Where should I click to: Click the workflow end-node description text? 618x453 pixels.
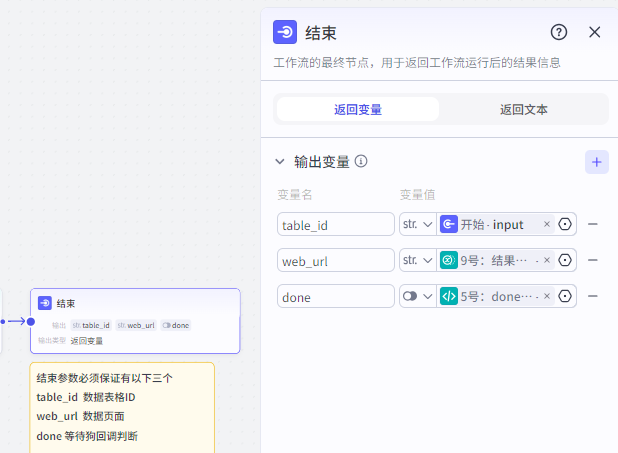pos(417,63)
